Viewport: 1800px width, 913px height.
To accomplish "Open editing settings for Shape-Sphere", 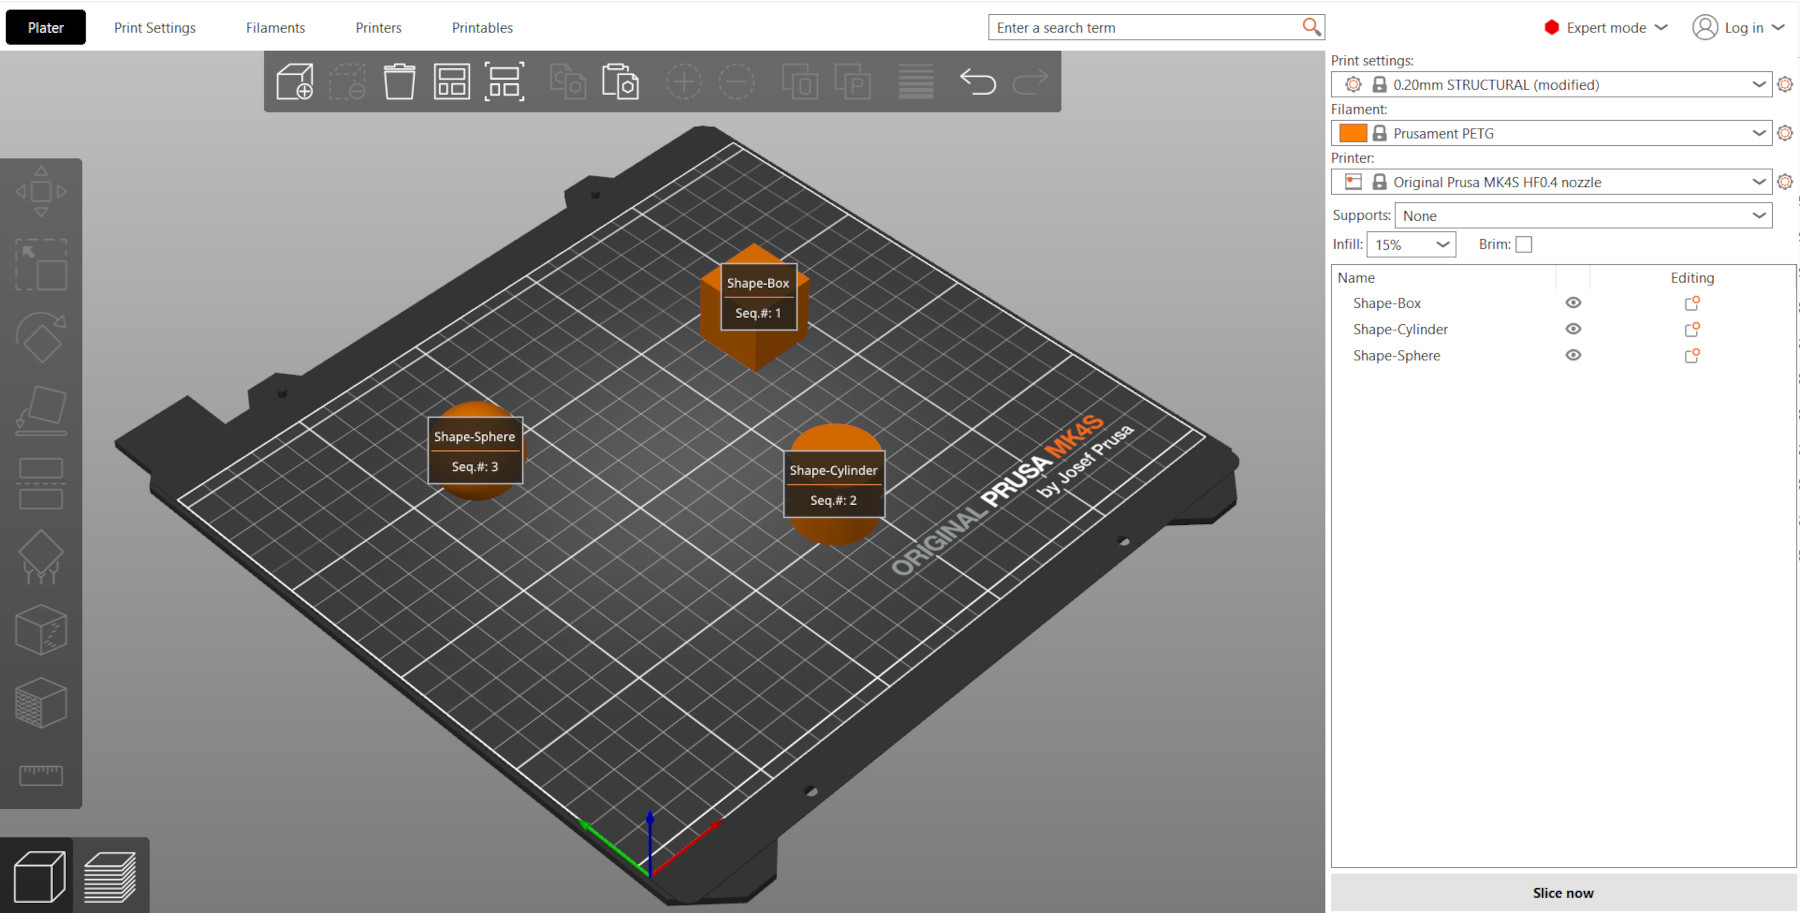I will pos(1692,355).
